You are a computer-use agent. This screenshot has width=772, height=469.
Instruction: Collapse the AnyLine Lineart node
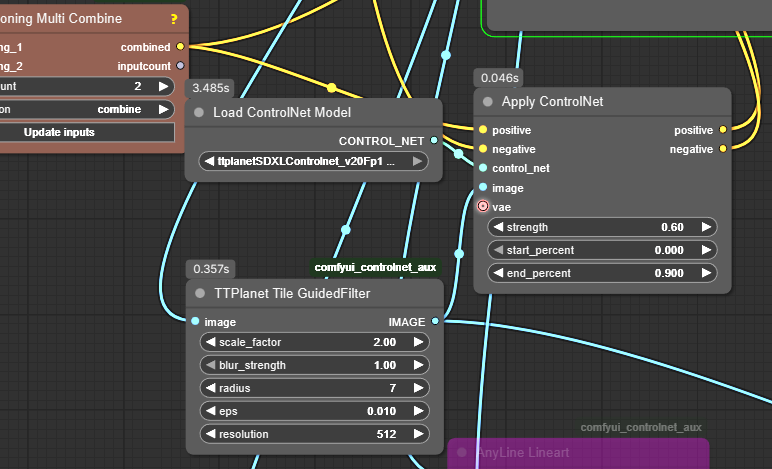pos(462,452)
